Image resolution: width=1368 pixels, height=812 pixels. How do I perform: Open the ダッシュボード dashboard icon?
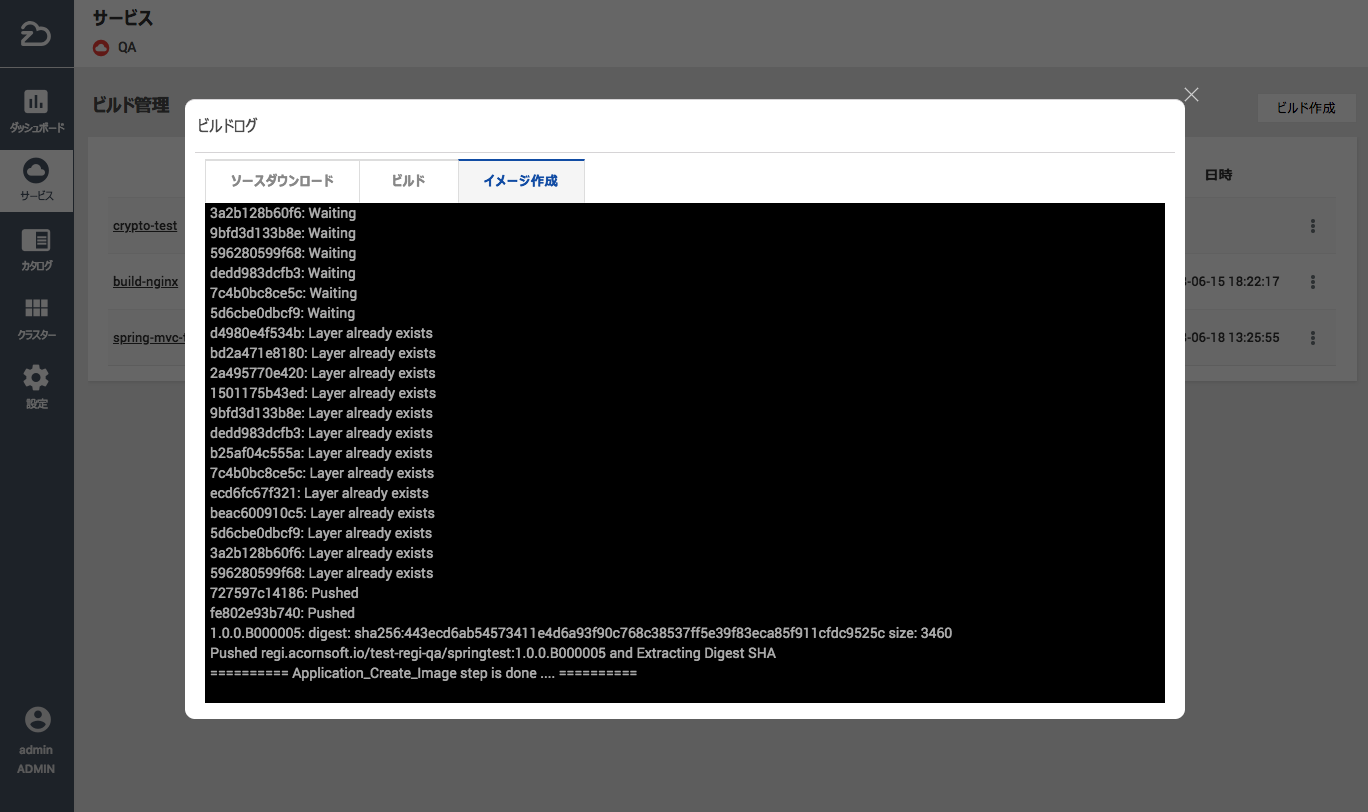tap(36, 102)
